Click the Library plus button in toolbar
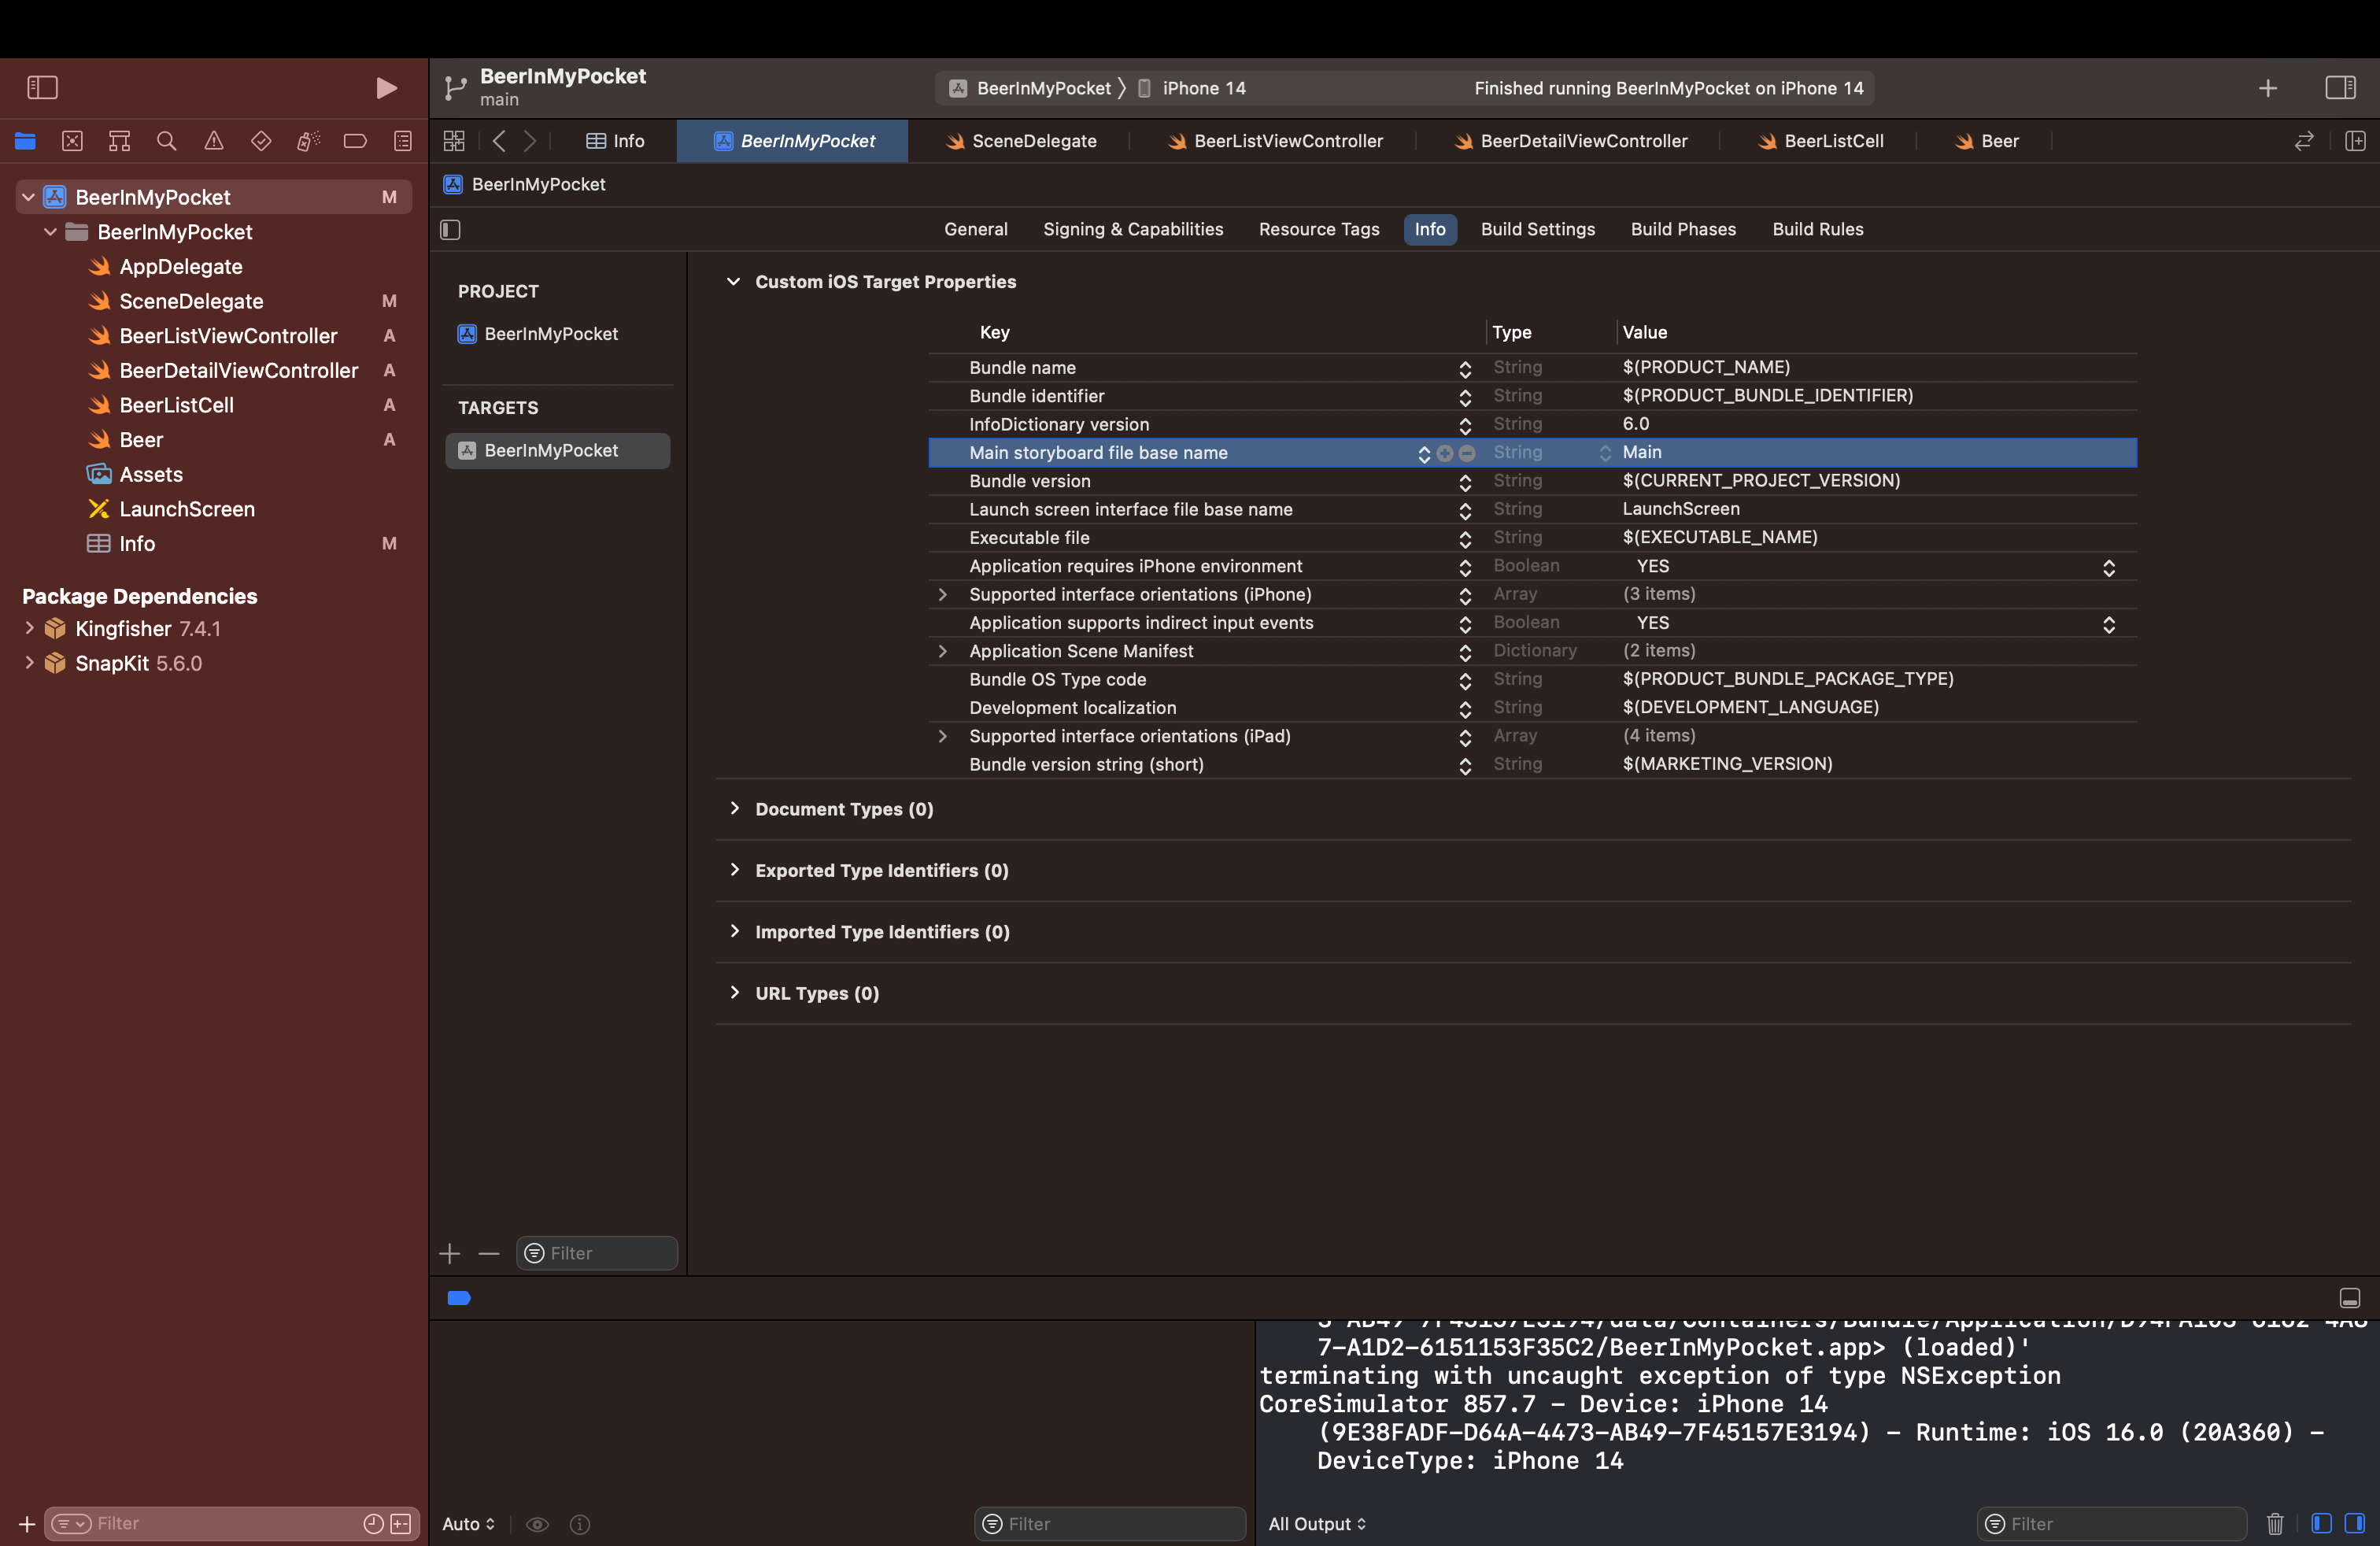2380x1546 pixels. tap(2267, 88)
